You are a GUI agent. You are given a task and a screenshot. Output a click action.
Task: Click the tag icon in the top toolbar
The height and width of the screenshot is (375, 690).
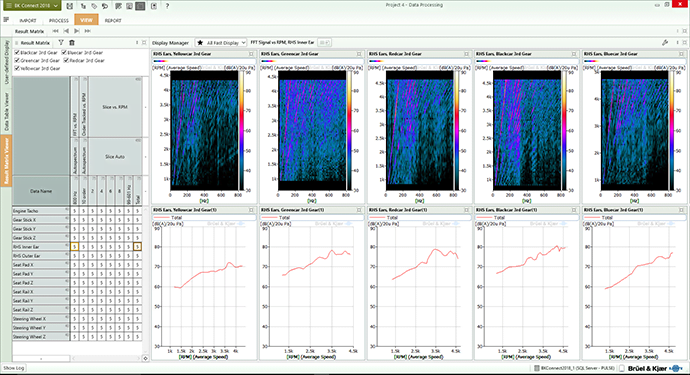pos(94,6)
